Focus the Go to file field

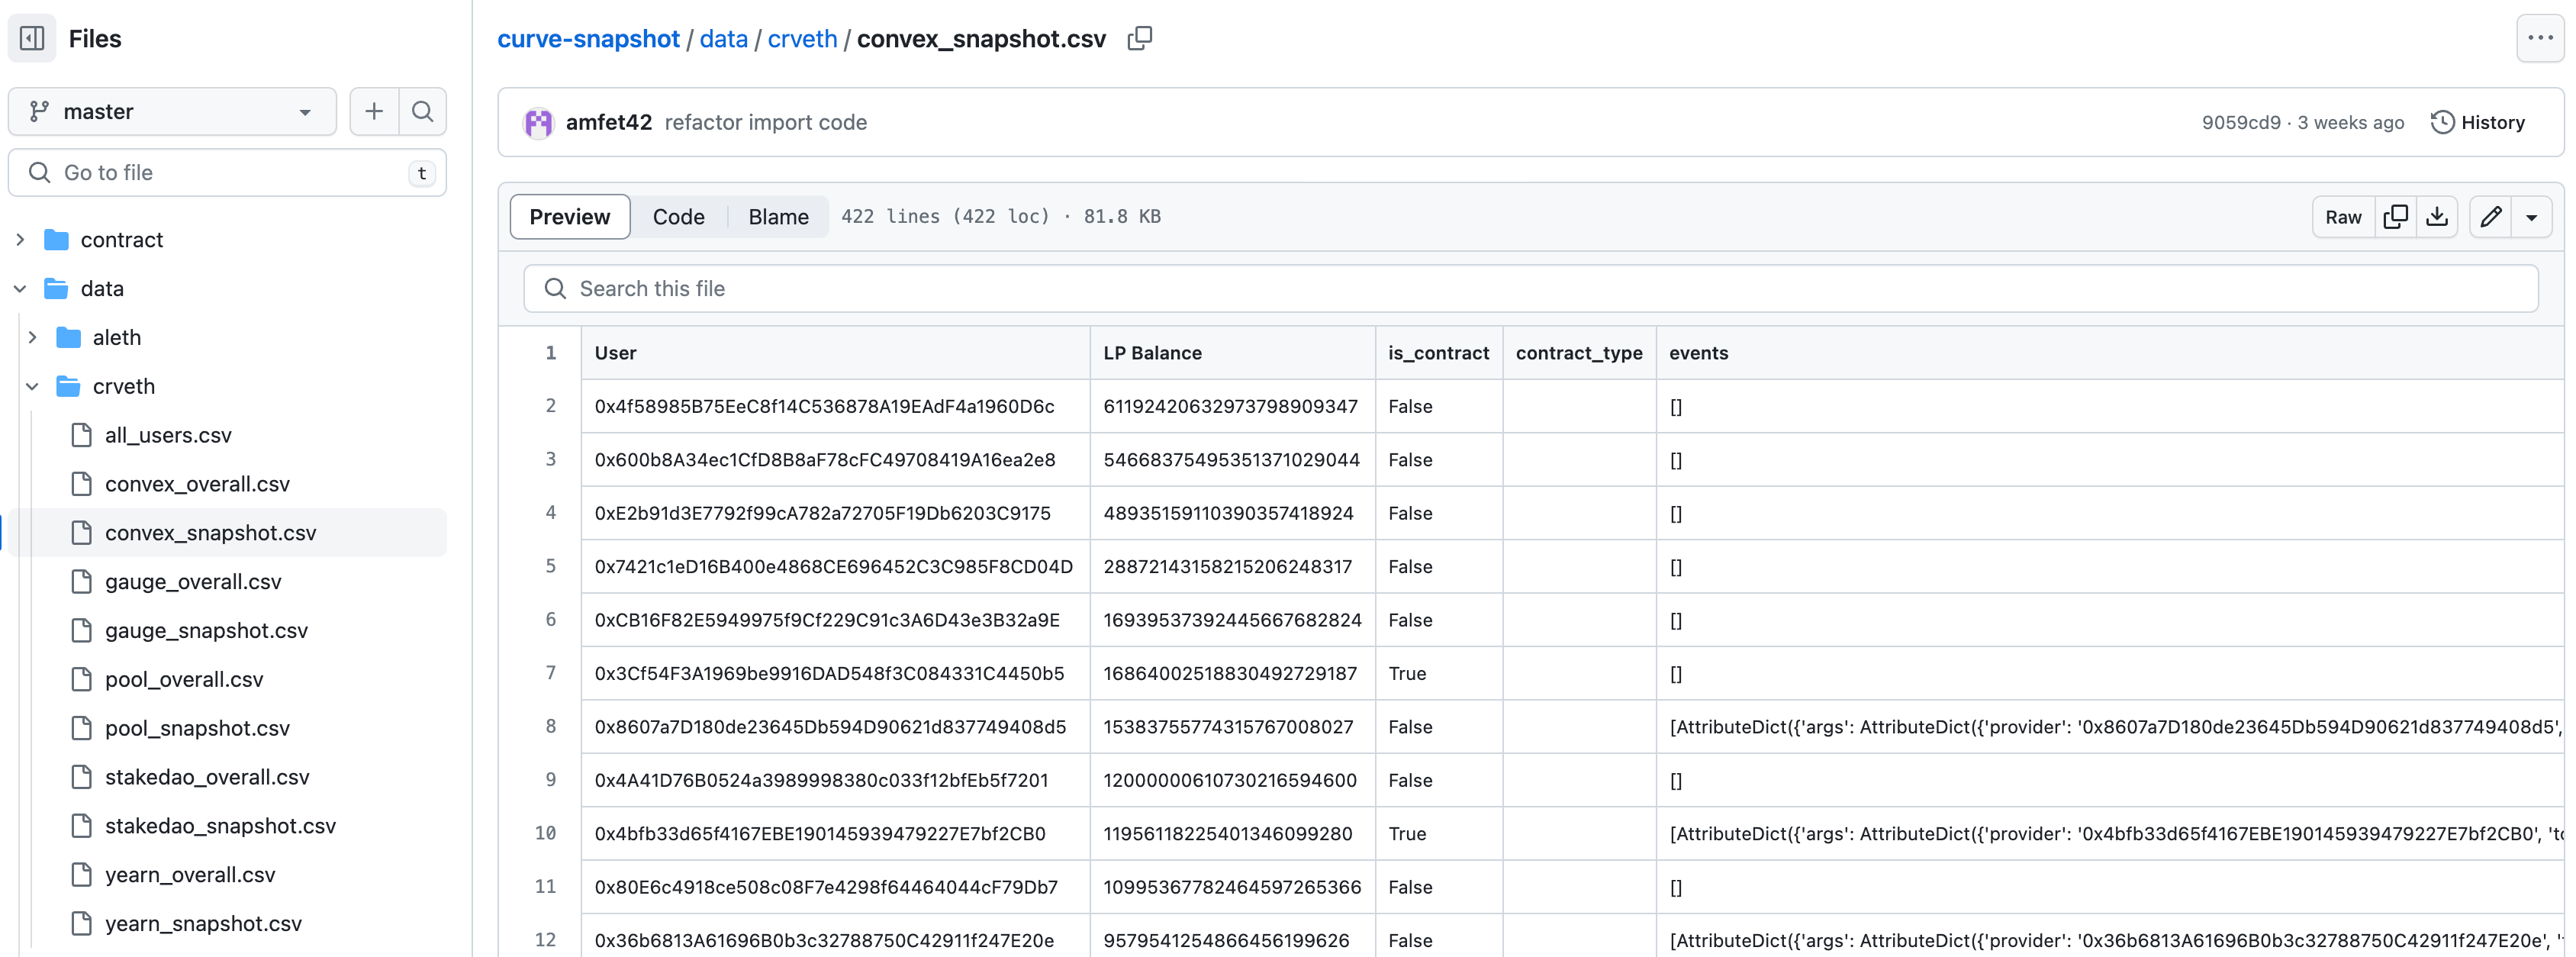point(227,173)
